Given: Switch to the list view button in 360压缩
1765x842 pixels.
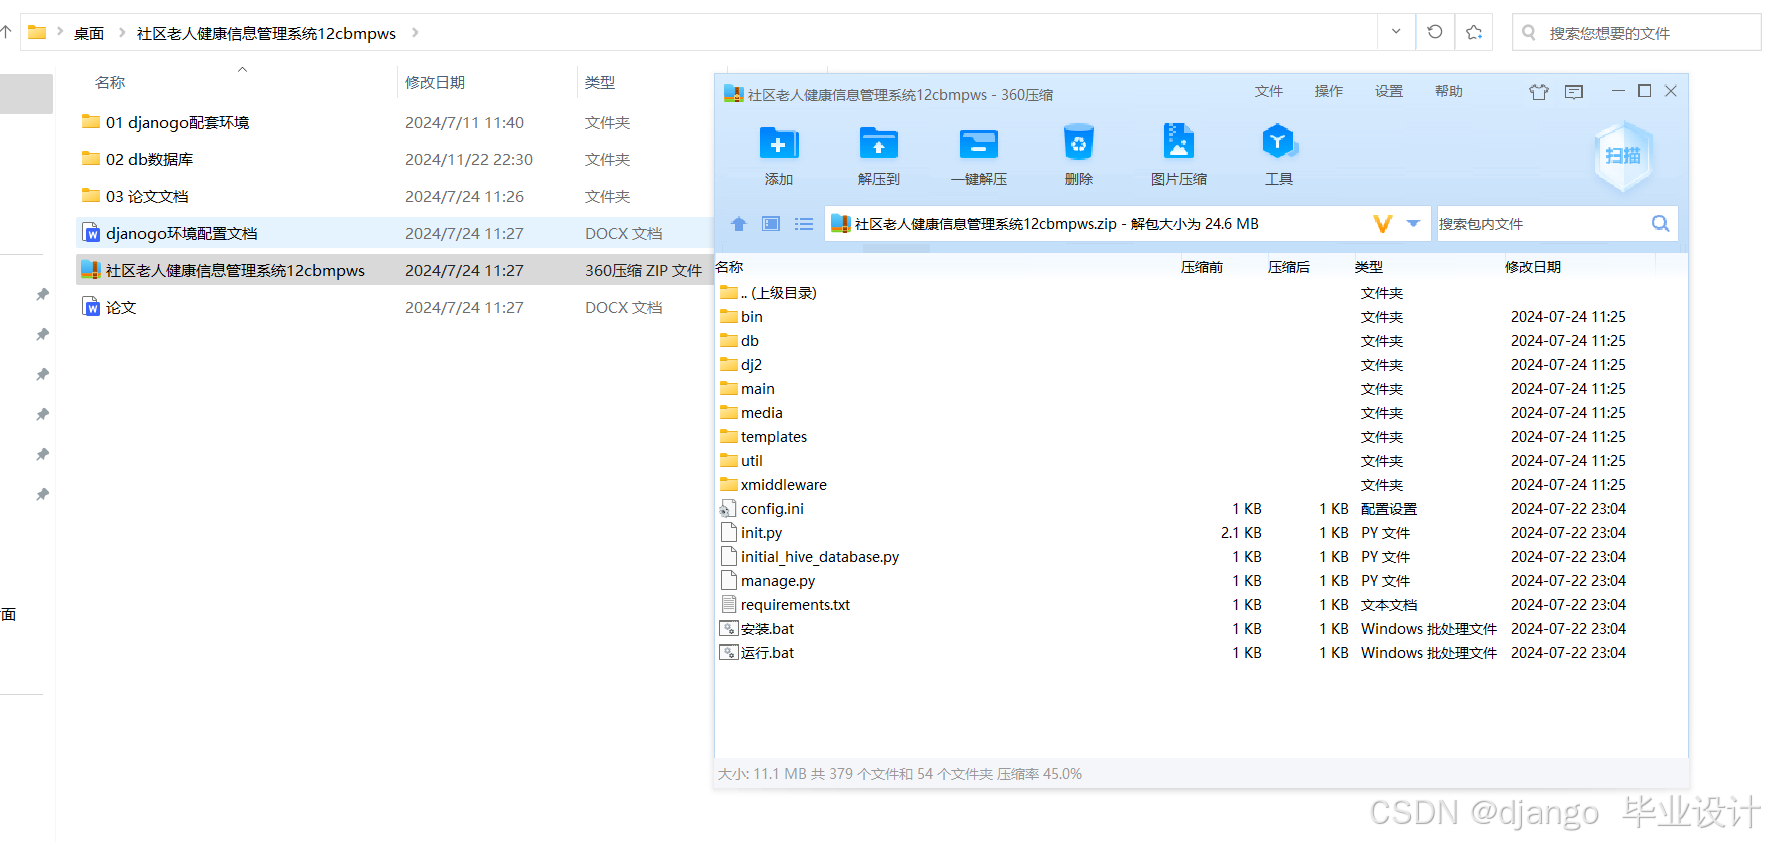Looking at the screenshot, I should pos(804,224).
